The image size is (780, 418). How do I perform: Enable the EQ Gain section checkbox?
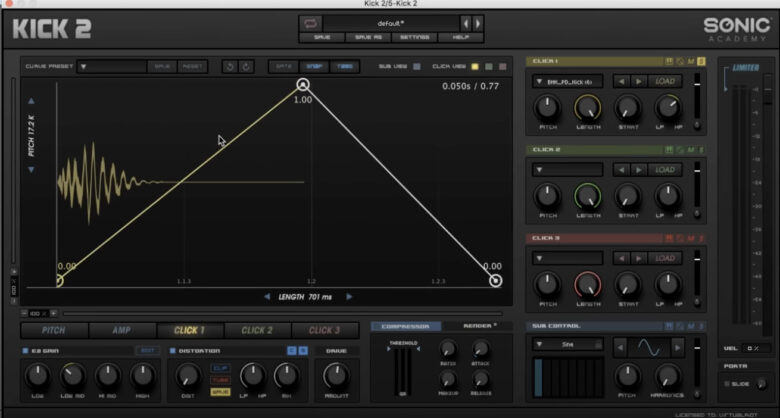[x=25, y=351]
